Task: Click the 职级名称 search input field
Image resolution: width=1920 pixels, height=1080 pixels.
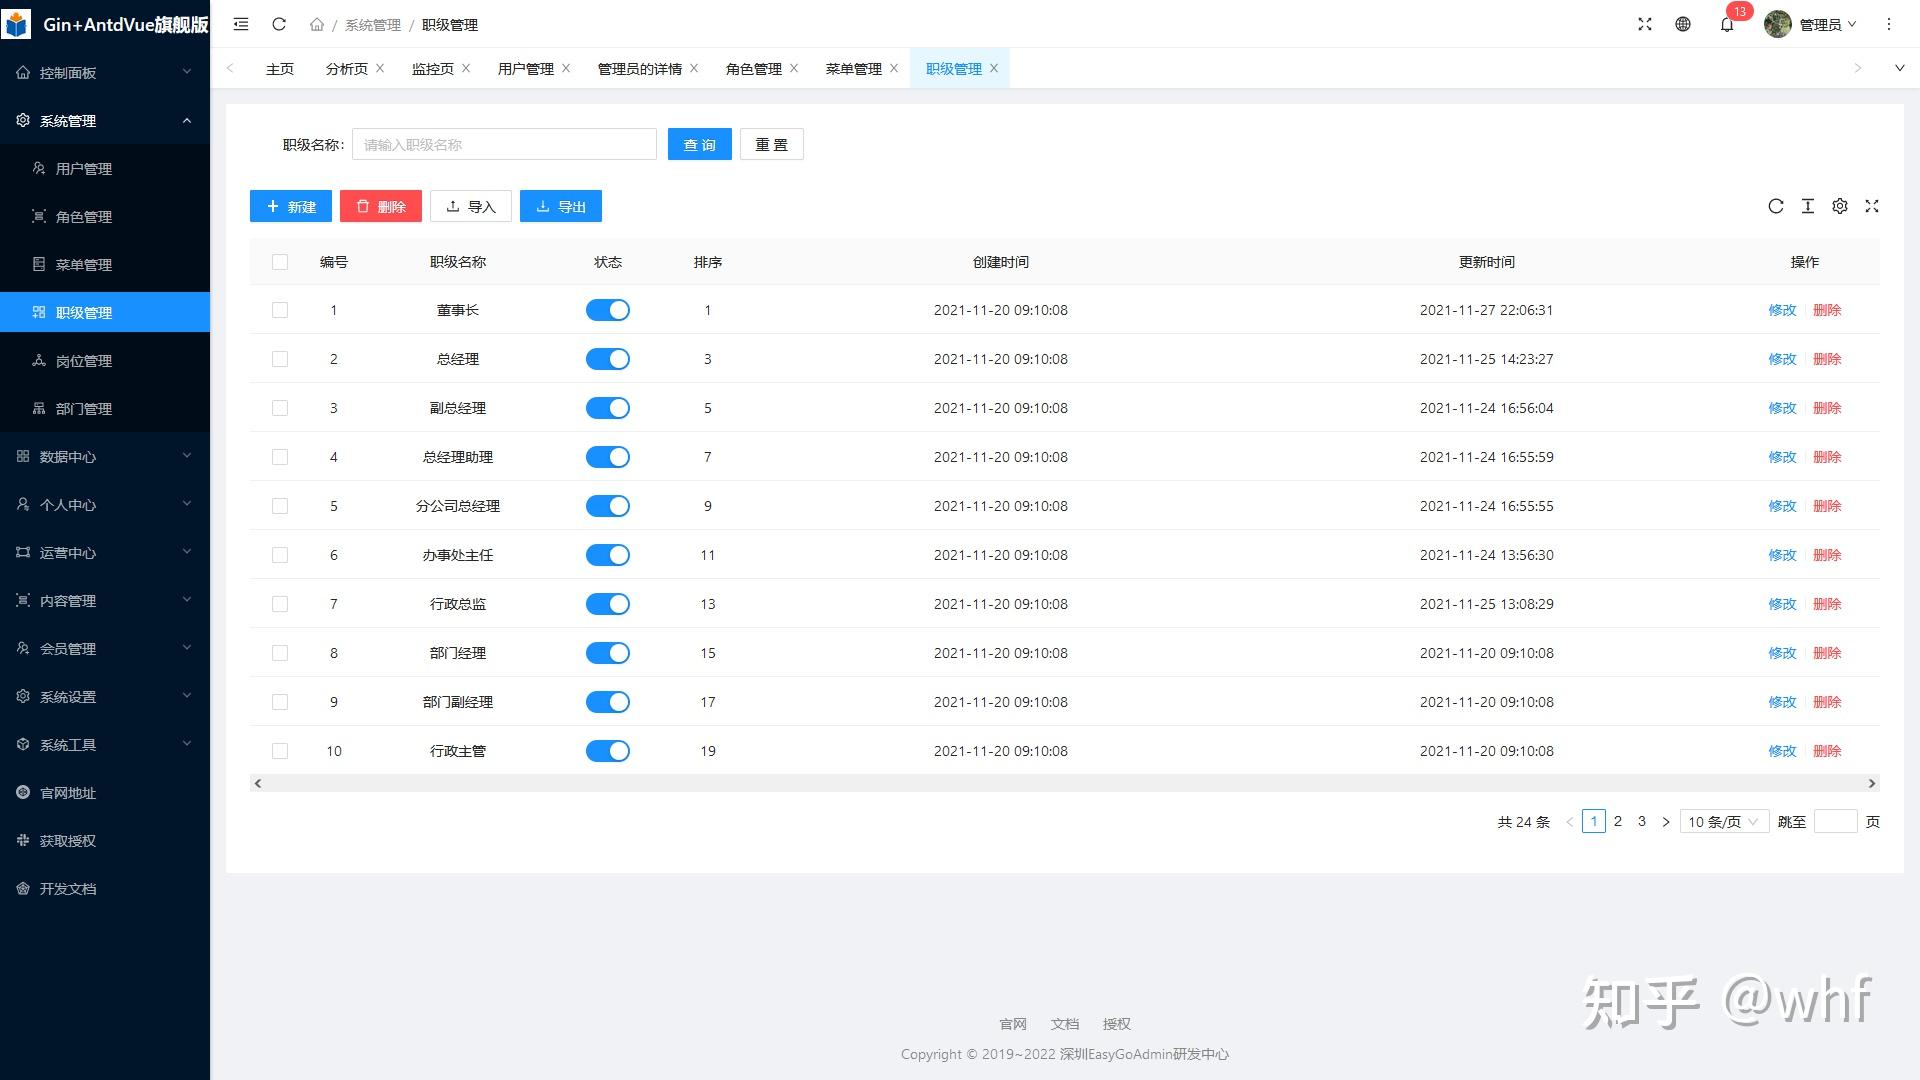Action: pos(504,143)
